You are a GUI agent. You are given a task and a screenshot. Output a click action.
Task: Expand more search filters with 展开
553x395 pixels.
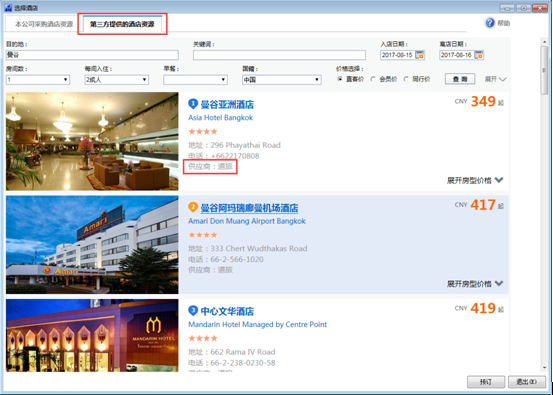[x=495, y=79]
